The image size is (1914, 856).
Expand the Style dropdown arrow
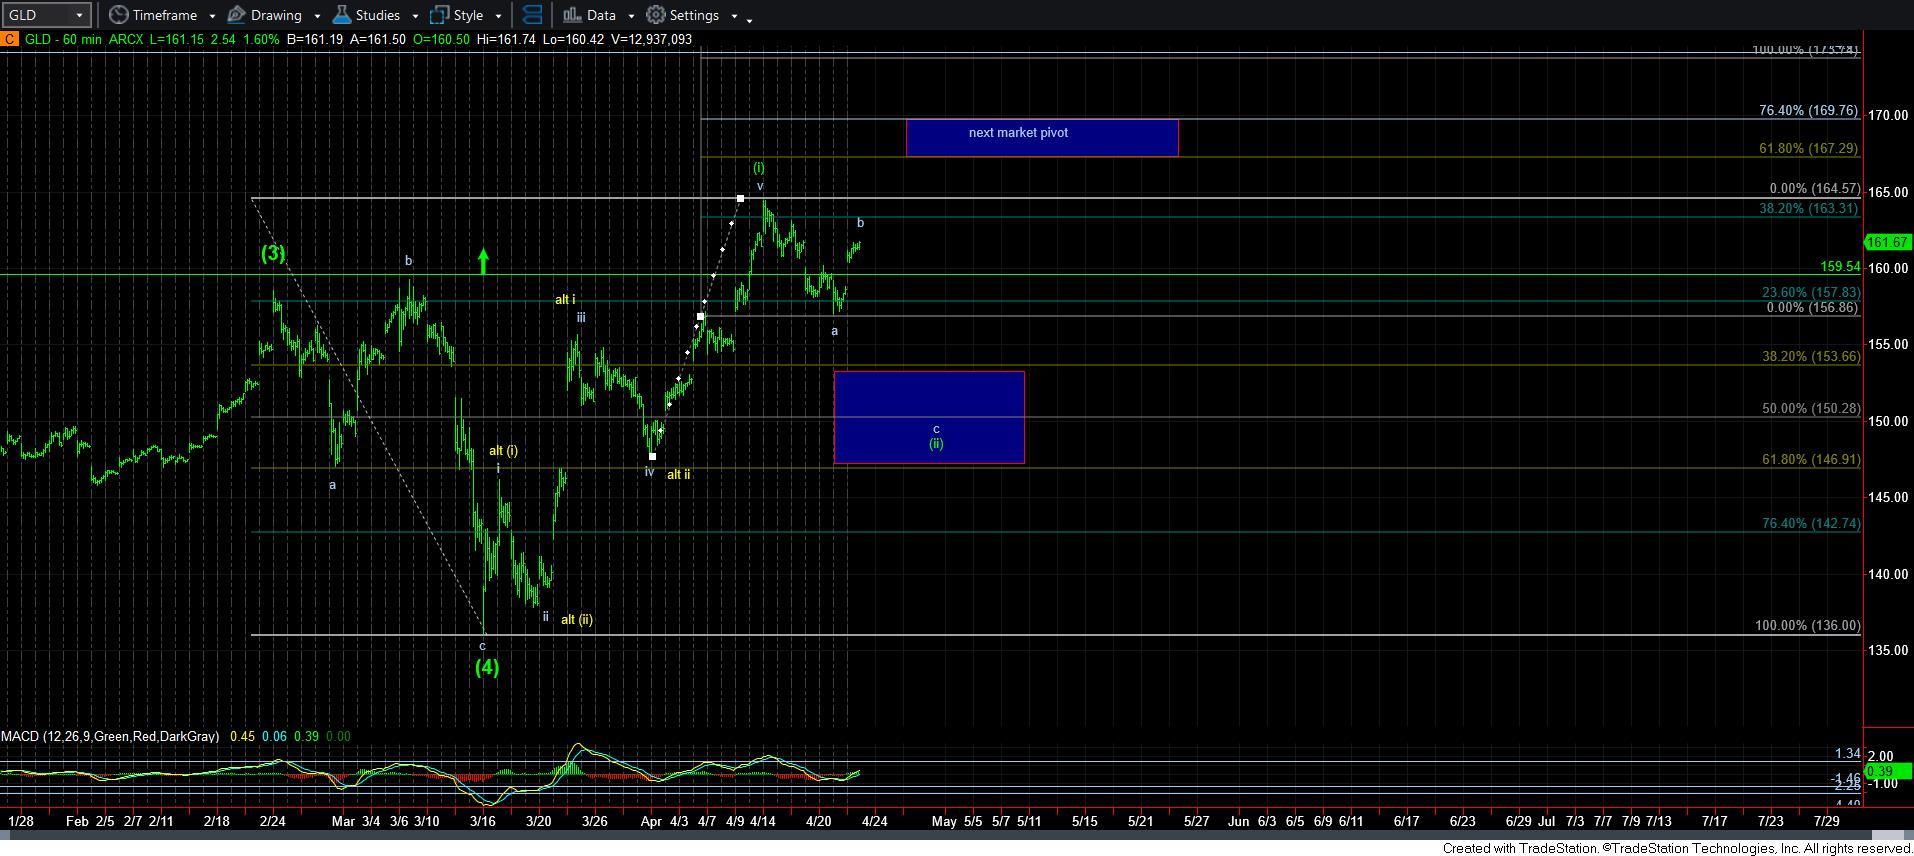coord(498,16)
